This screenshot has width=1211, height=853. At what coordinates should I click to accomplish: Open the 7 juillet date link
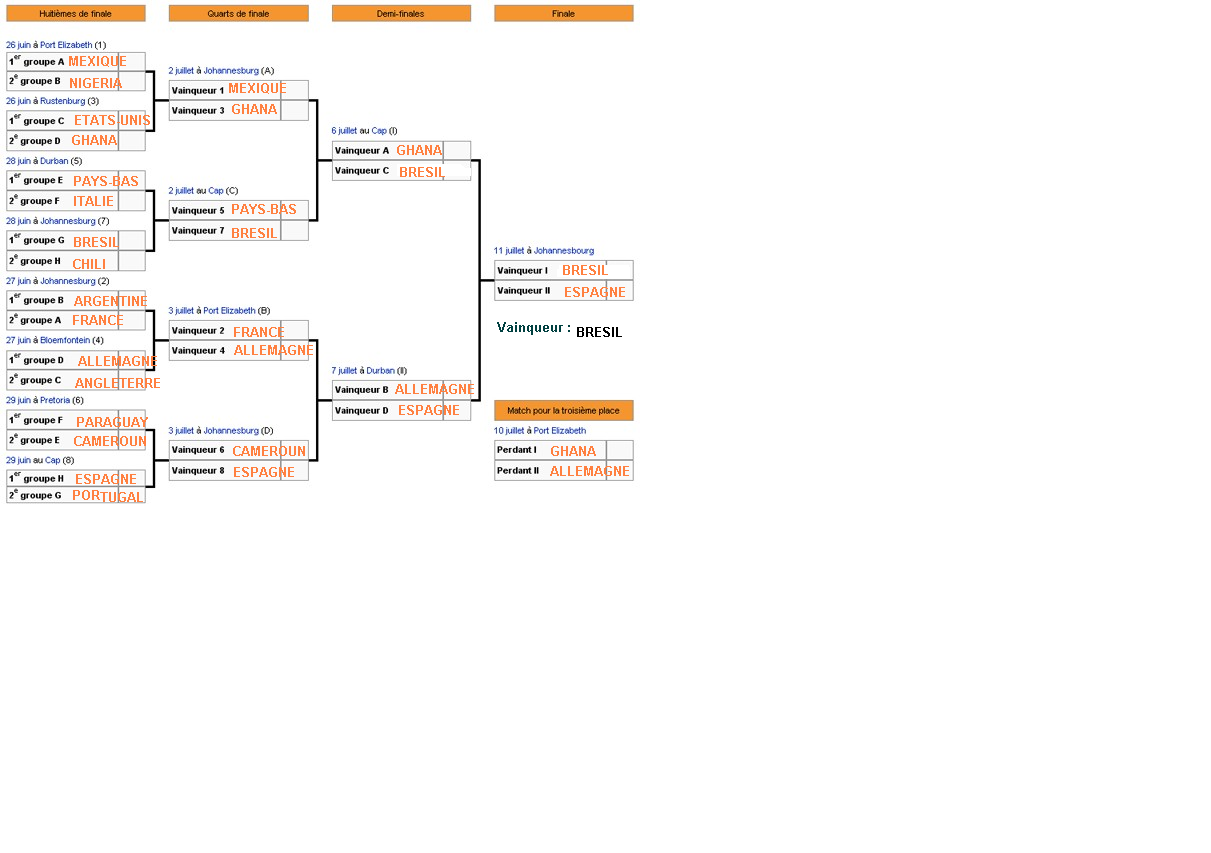coord(344,371)
